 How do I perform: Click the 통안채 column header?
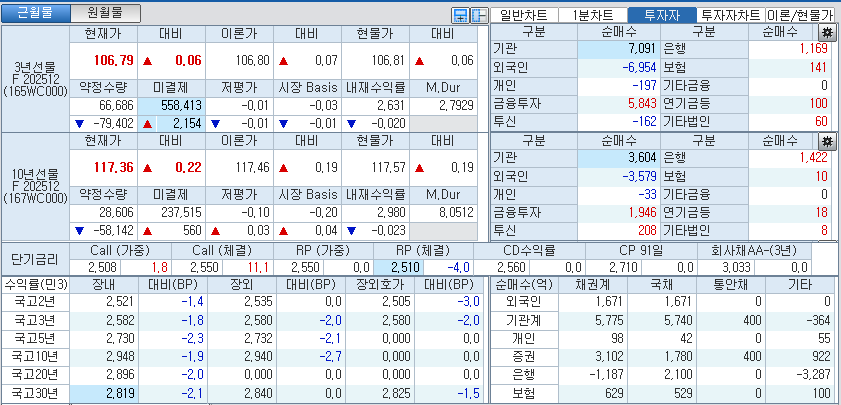point(731,284)
